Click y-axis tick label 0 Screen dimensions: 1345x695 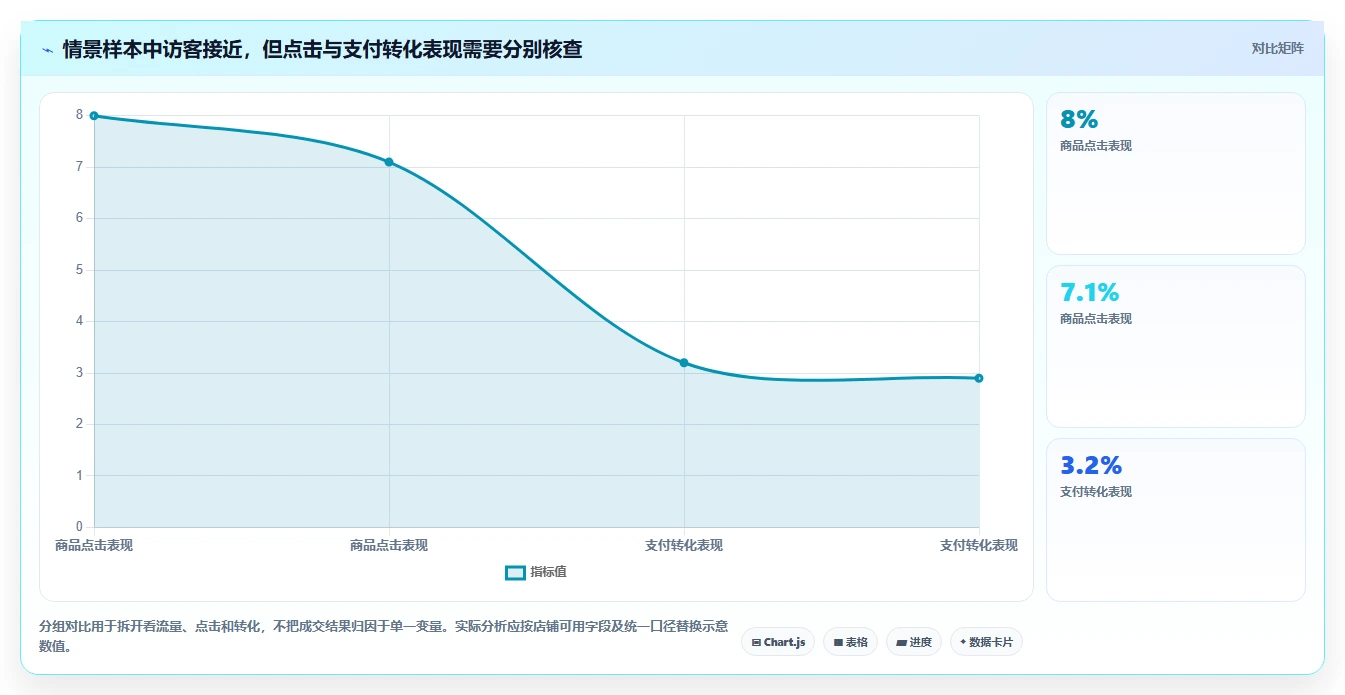[79, 527]
